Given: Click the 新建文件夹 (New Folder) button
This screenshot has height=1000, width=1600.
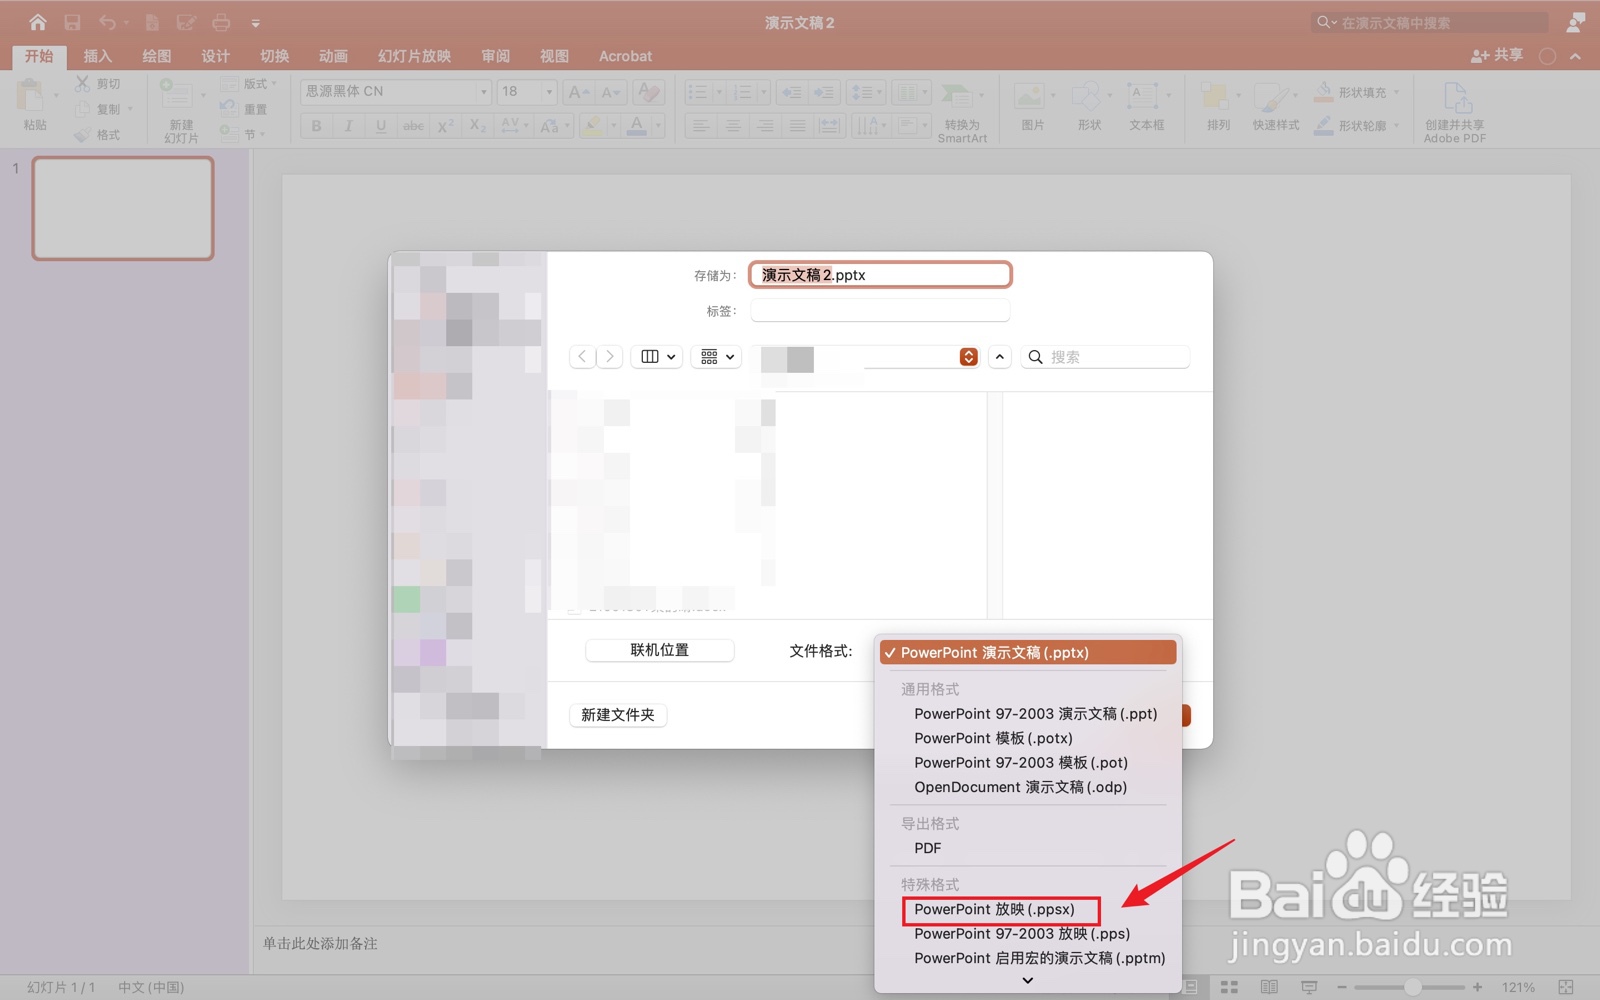Looking at the screenshot, I should click(618, 715).
